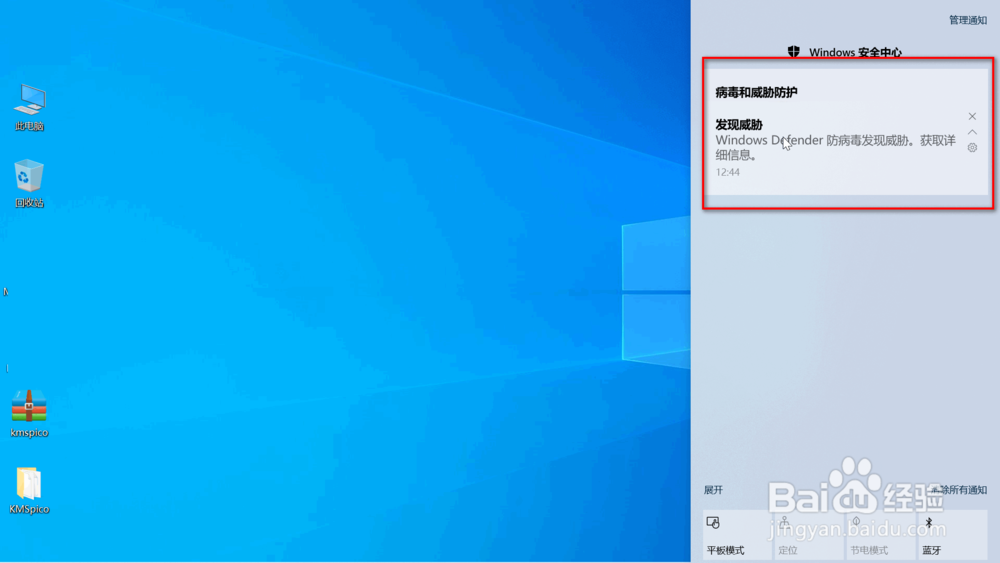This screenshot has height=563, width=1000.
Task: Toggle 平板模式 quick action tile
Action: pyautogui.click(x=737, y=535)
